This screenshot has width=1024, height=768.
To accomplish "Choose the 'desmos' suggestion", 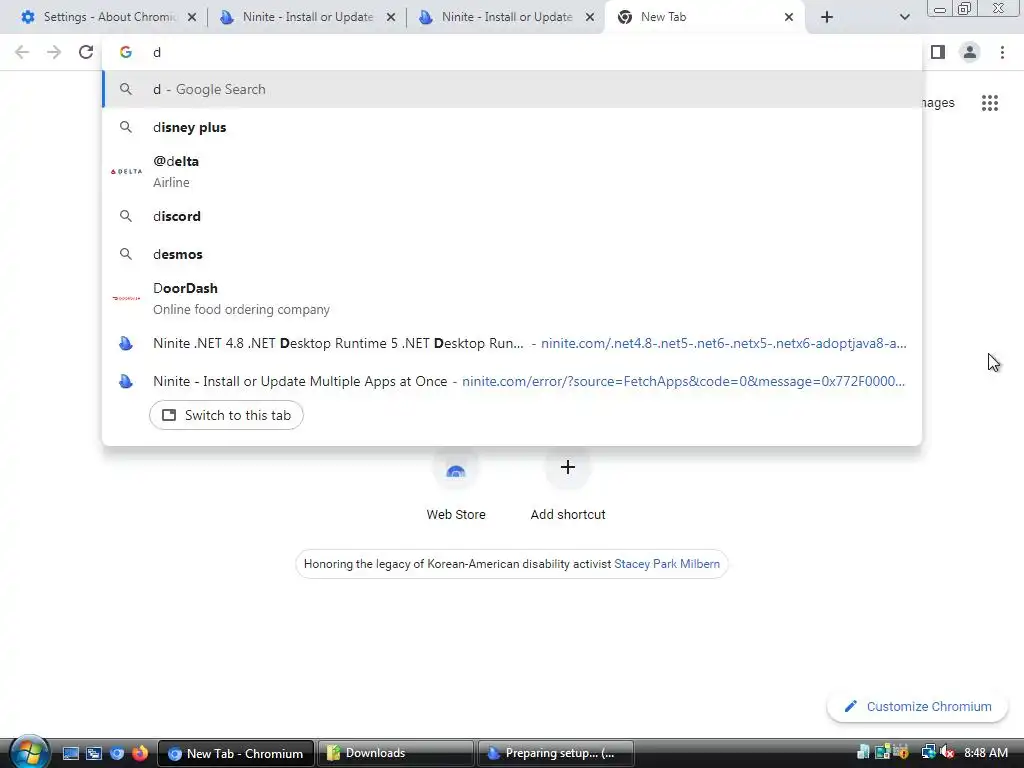I will 512,254.
